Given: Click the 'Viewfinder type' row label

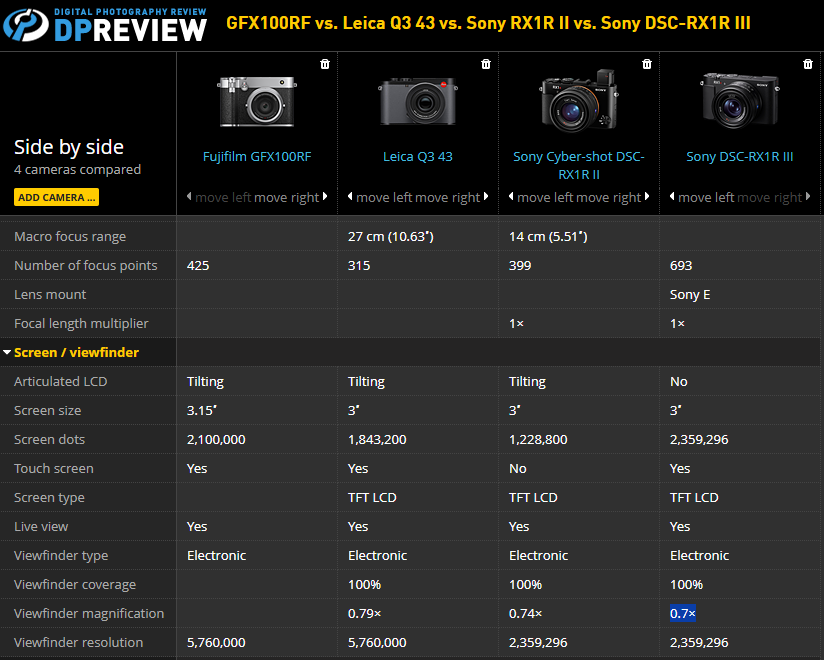Looking at the screenshot, I should [x=61, y=555].
